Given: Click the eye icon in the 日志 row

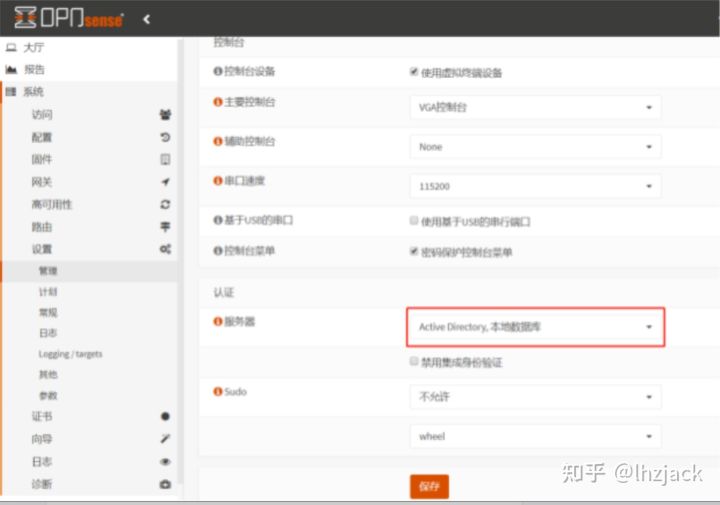Looking at the screenshot, I should pos(165,461).
